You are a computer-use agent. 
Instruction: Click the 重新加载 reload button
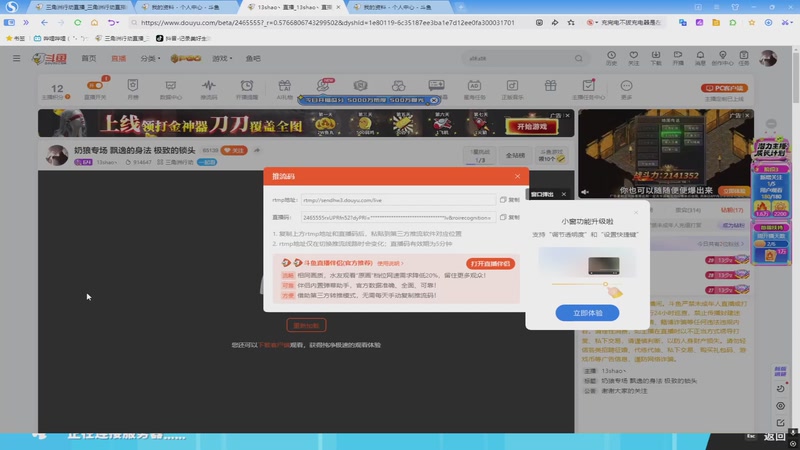(306, 326)
